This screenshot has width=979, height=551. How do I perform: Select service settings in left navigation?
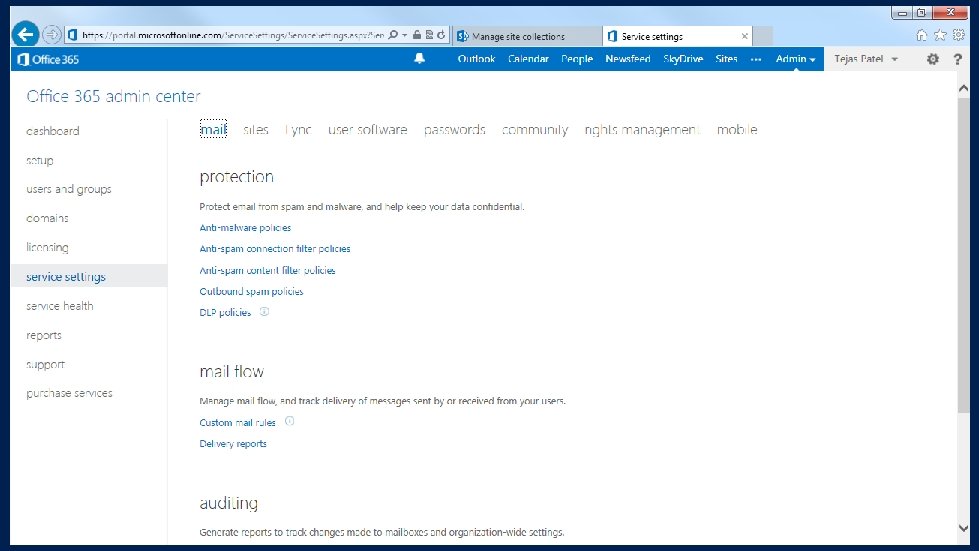point(89,276)
